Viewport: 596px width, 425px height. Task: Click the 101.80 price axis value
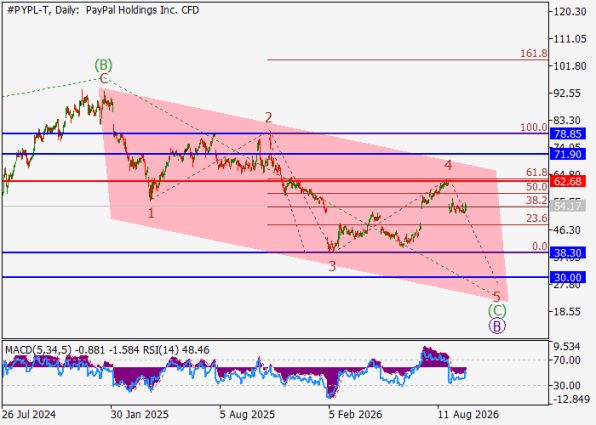tap(570, 66)
